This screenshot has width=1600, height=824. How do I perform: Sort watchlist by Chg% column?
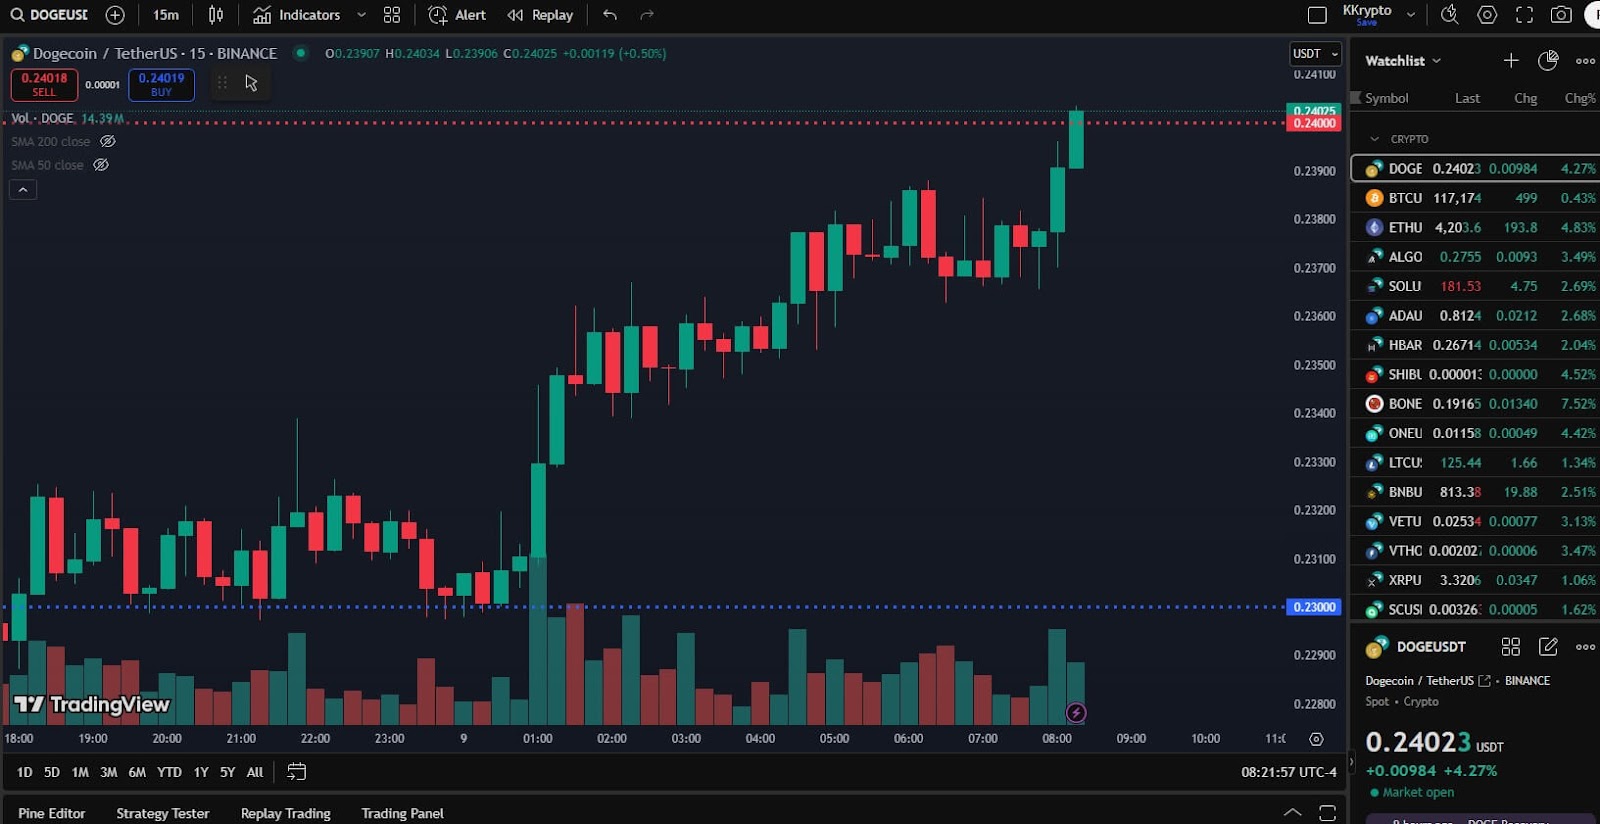click(1580, 98)
